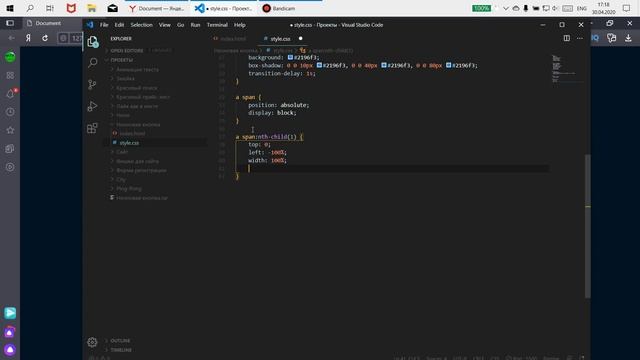This screenshot has height=360, width=640.
Task: Open favorites star in the browser sidebar
Action: coord(10,130)
